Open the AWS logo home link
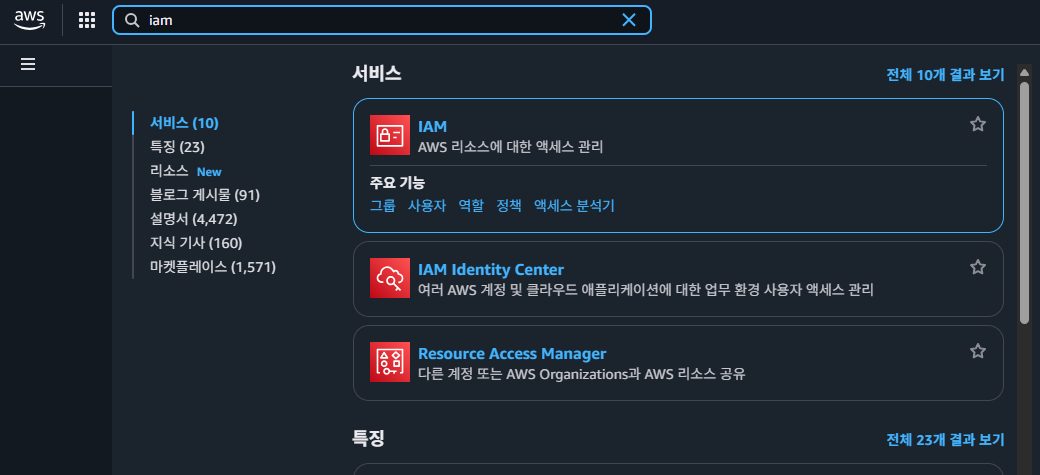Image resolution: width=1040 pixels, height=475 pixels. click(x=29, y=21)
